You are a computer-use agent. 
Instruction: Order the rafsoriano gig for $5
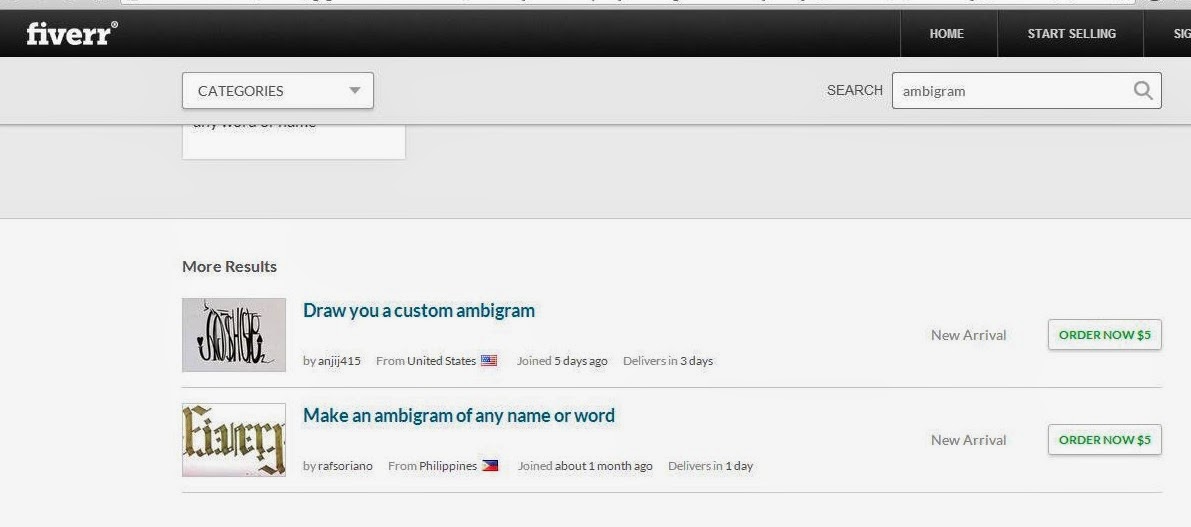point(1104,440)
